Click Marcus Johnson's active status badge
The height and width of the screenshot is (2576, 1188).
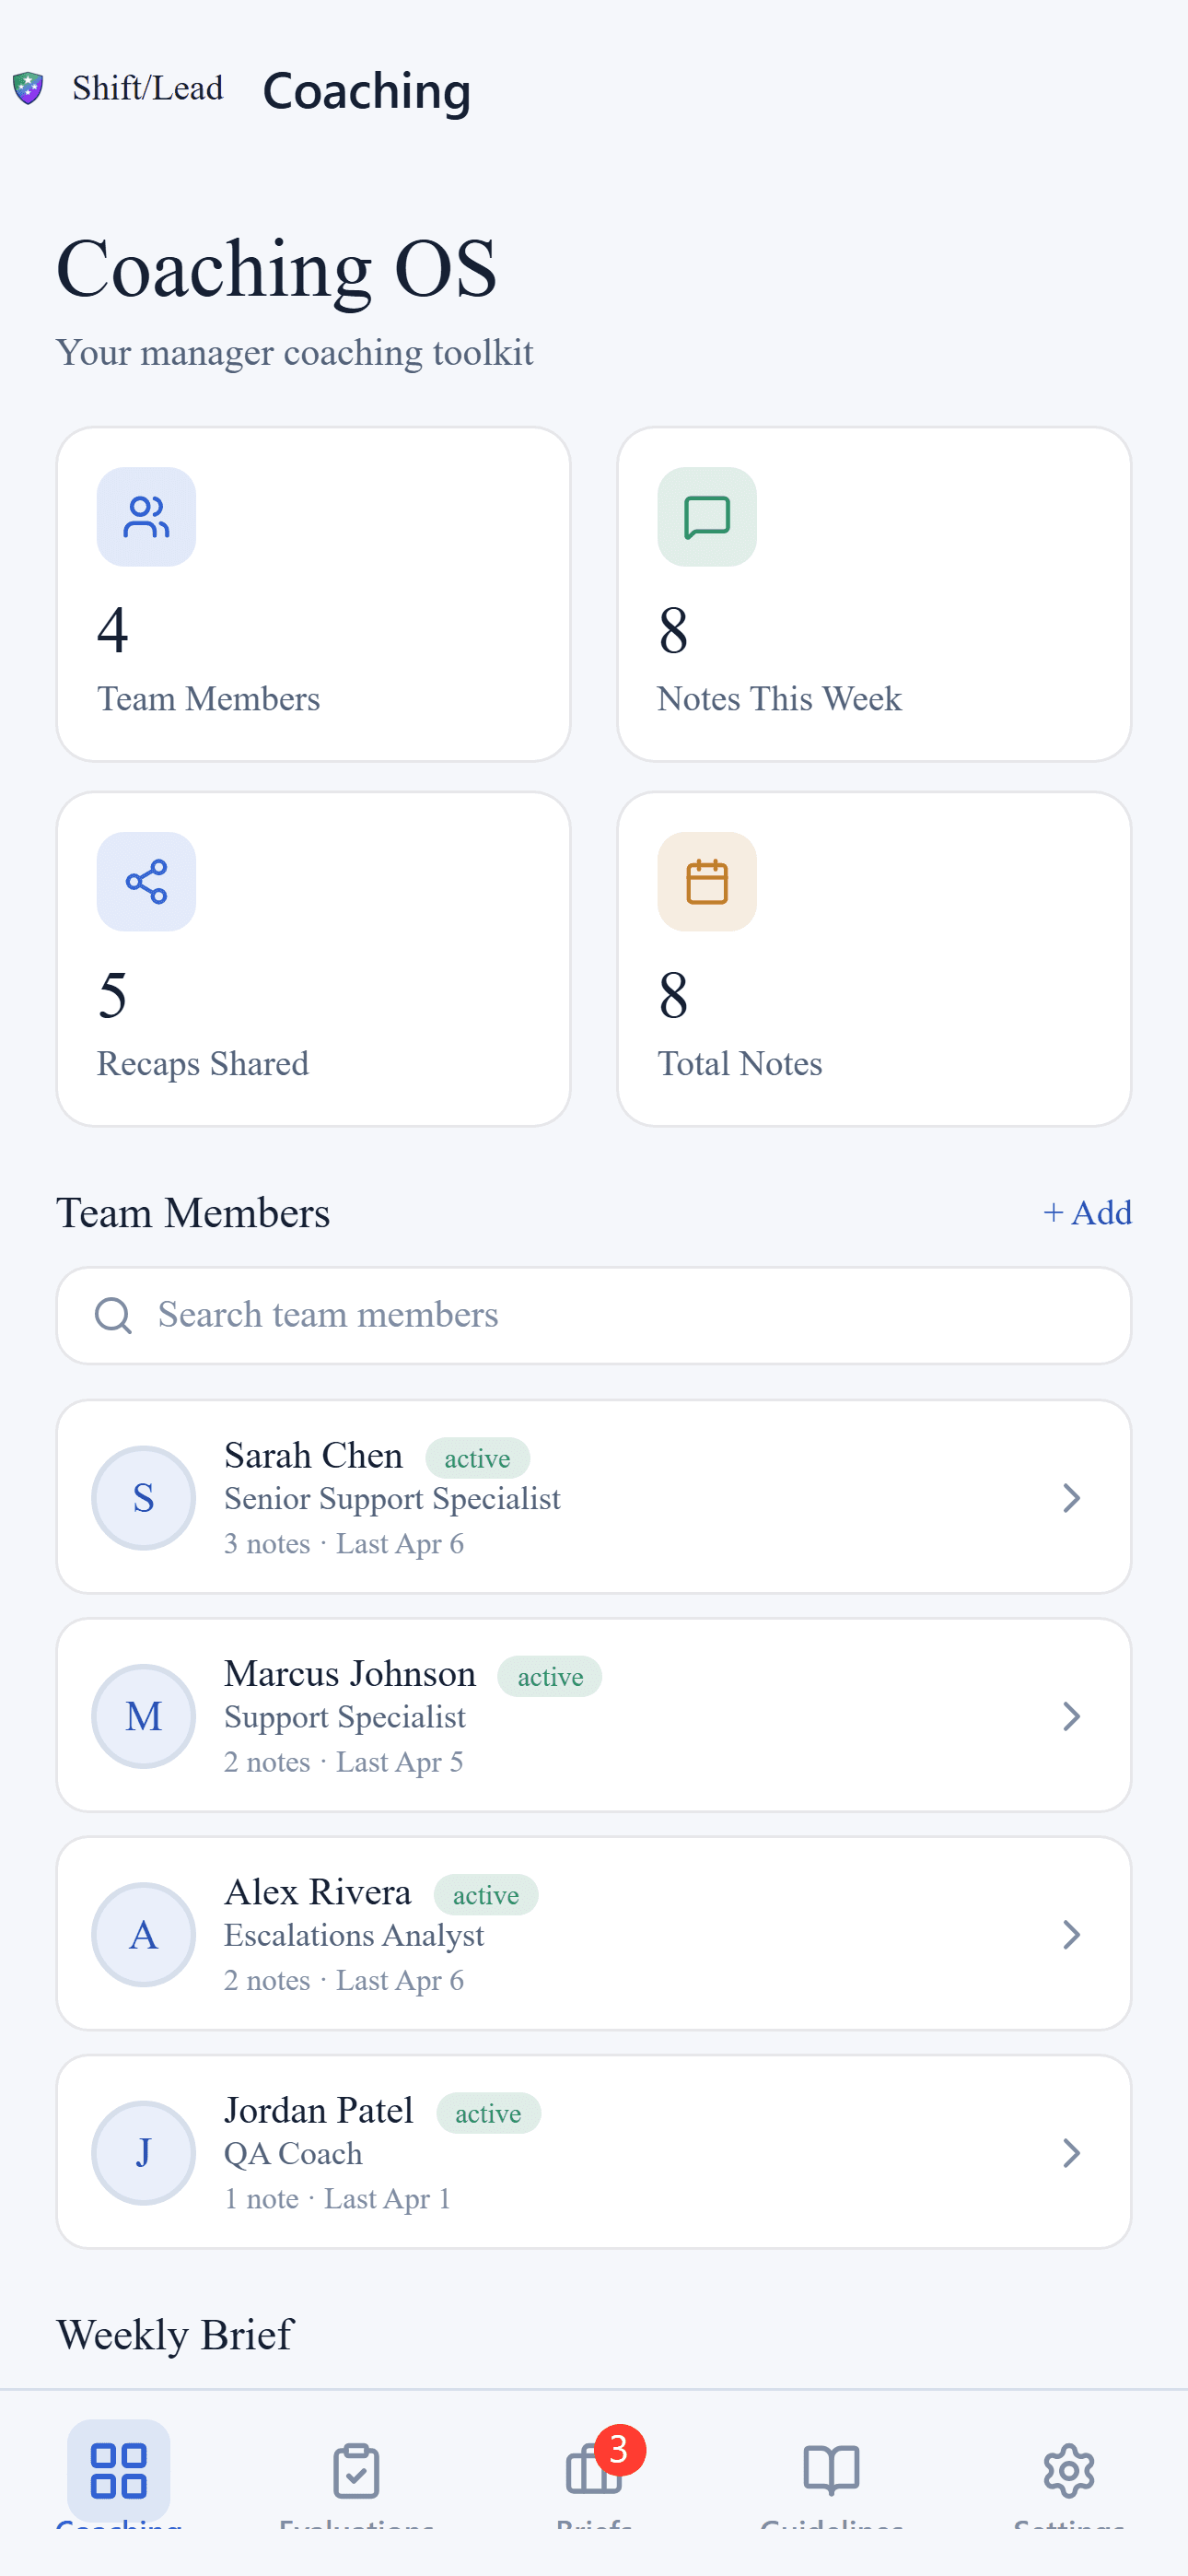tap(550, 1677)
